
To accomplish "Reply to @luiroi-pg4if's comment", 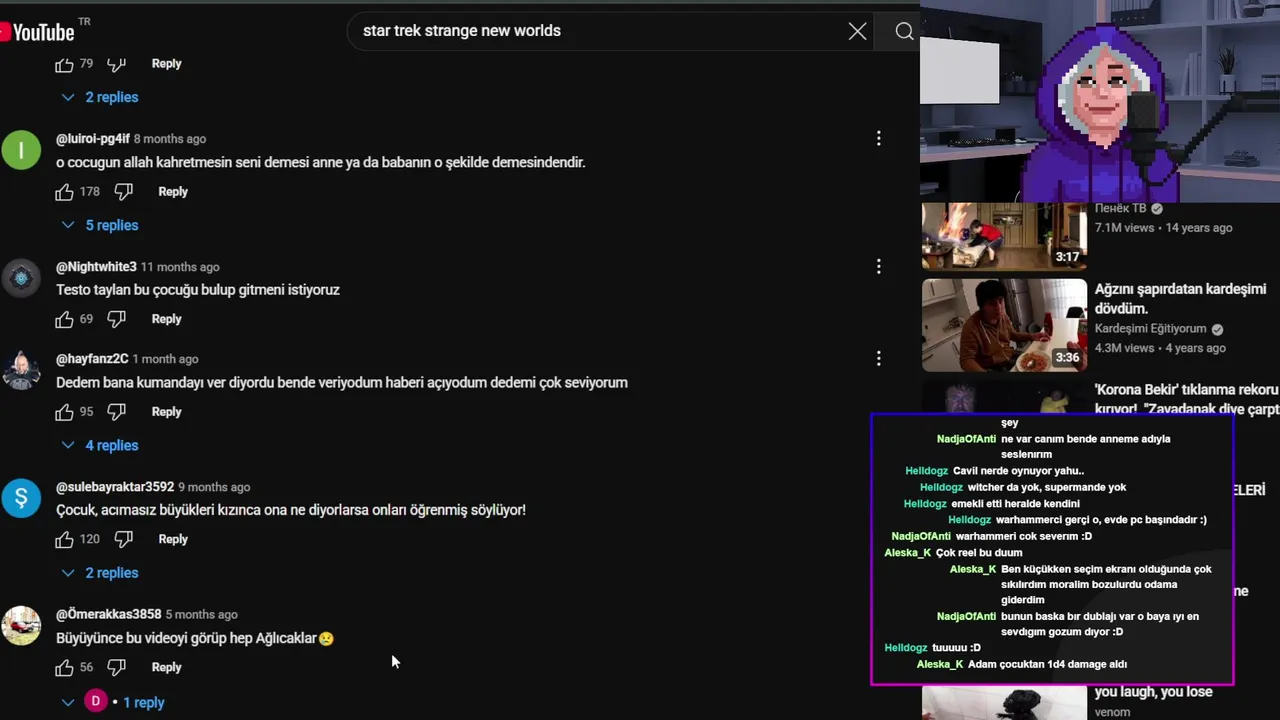I will (x=173, y=192).
